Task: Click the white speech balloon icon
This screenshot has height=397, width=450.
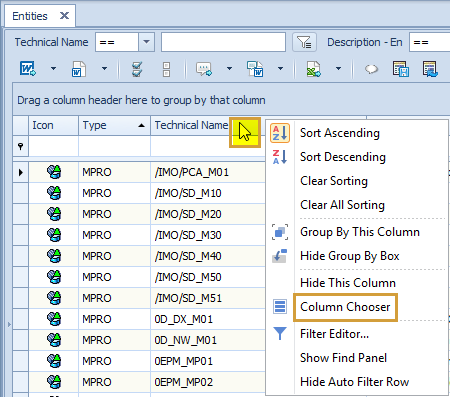Action: [x=371, y=69]
